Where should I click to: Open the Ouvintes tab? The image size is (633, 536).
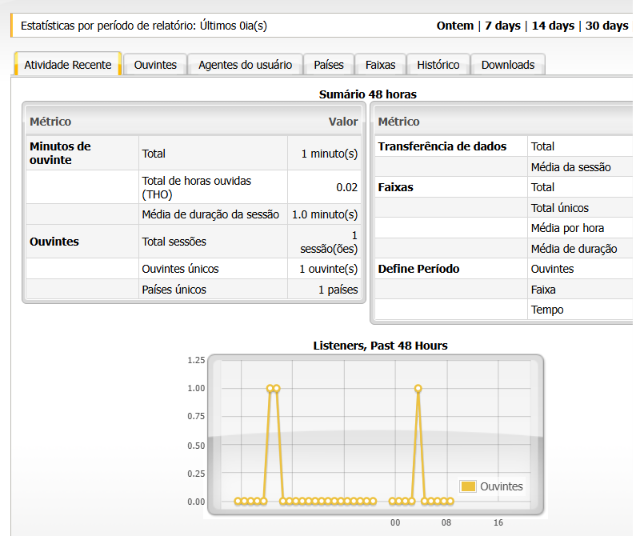click(x=155, y=65)
